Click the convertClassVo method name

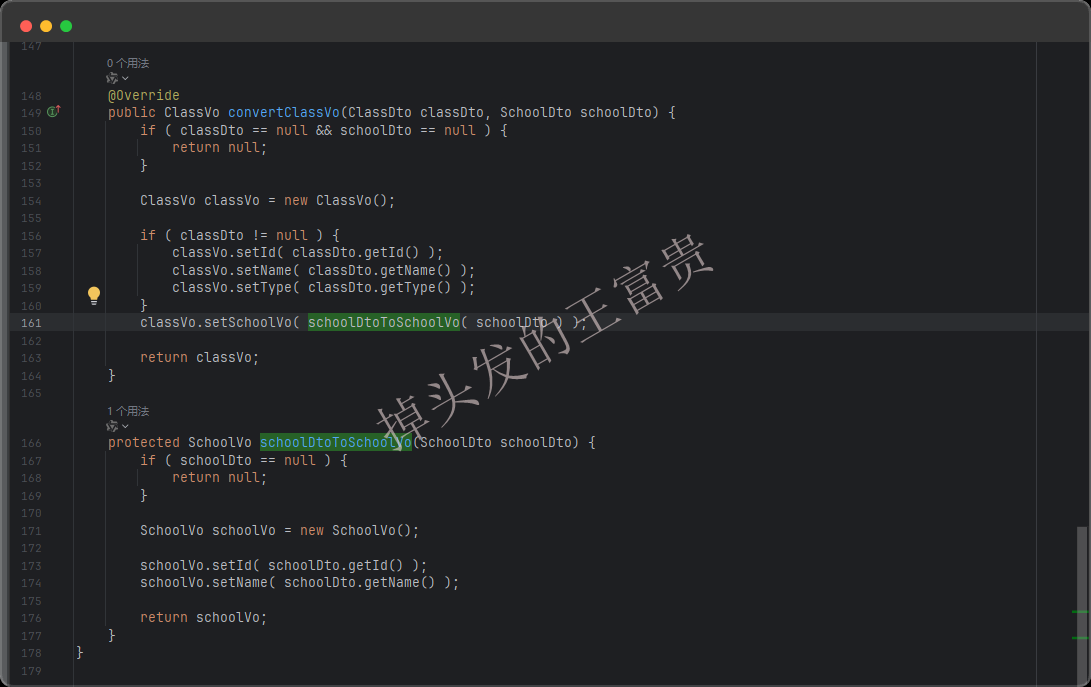coord(284,113)
